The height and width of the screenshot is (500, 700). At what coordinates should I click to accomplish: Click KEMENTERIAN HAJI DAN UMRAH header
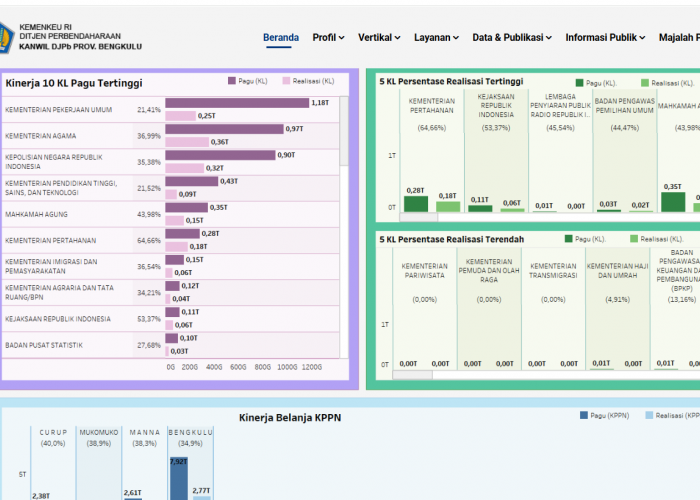click(x=617, y=271)
